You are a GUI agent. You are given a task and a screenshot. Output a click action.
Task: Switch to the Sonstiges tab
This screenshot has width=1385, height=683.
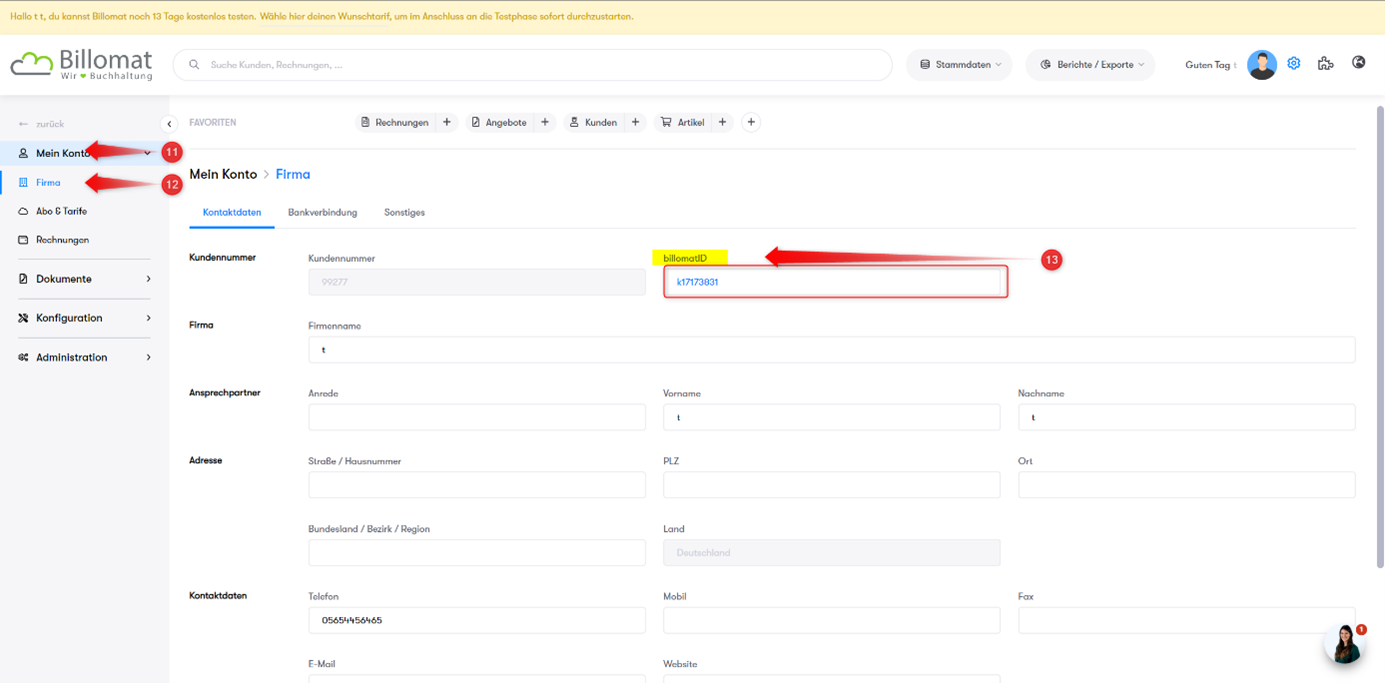coord(404,212)
